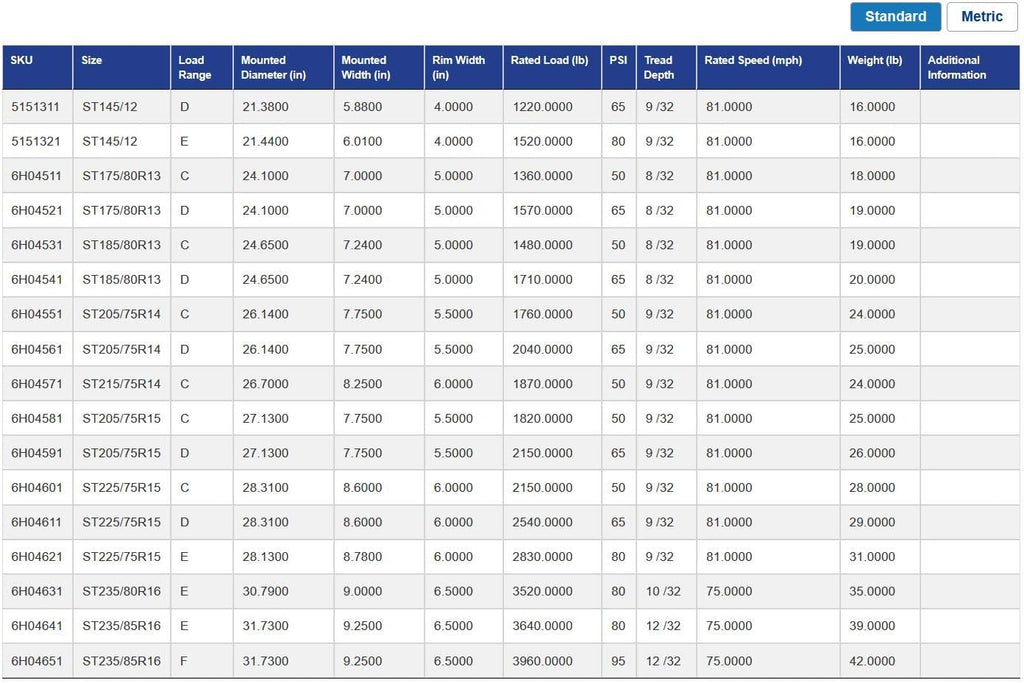Select SKU 6H04571 cell
The image size is (1024, 683).
[x=37, y=384]
